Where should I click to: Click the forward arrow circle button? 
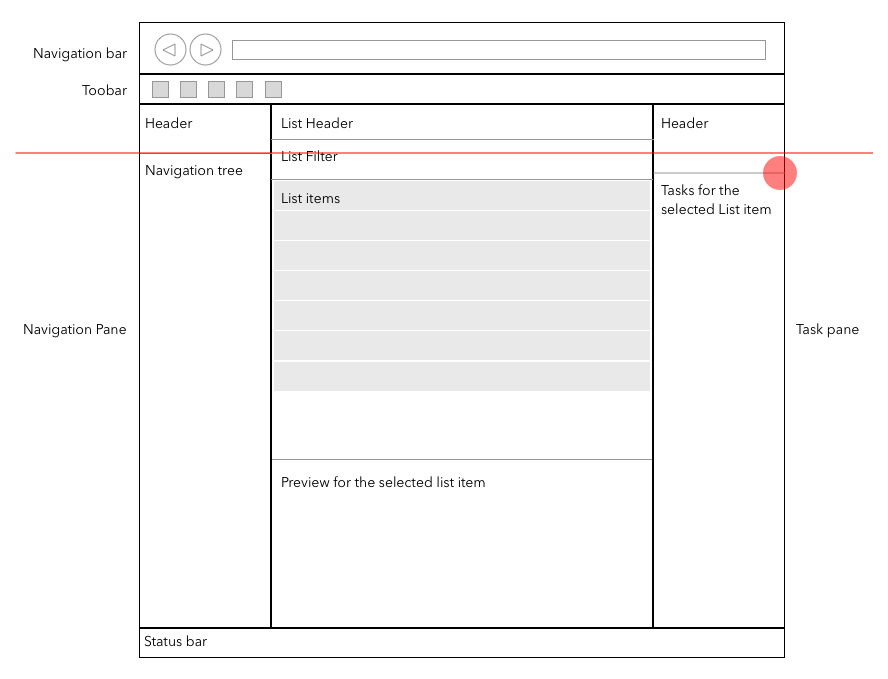click(x=206, y=50)
